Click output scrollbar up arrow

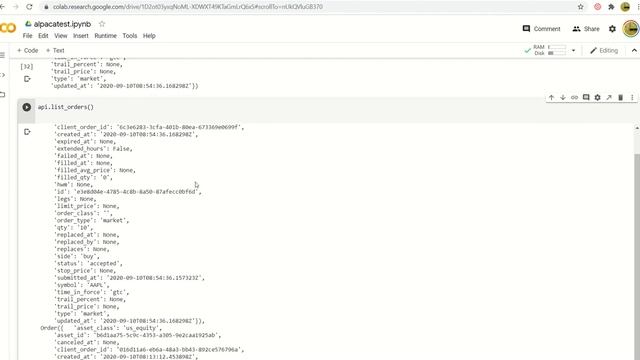(x=637, y=128)
